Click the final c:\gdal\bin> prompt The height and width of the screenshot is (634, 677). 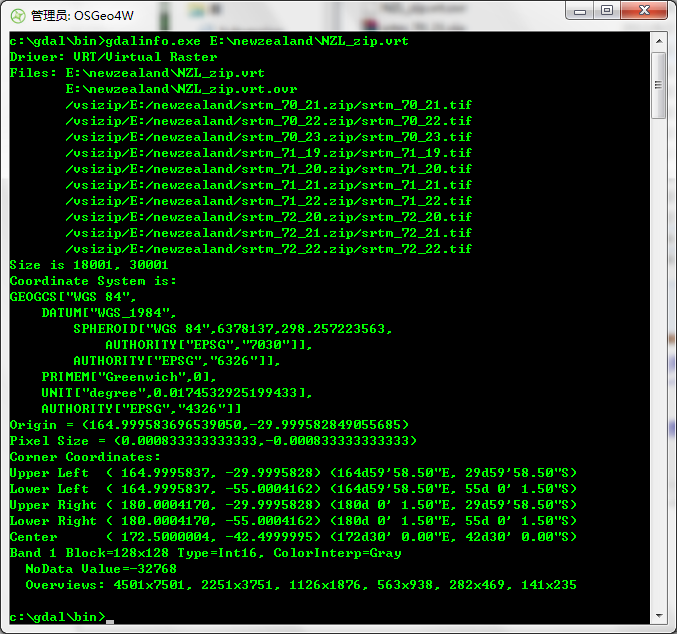[x=57, y=617]
